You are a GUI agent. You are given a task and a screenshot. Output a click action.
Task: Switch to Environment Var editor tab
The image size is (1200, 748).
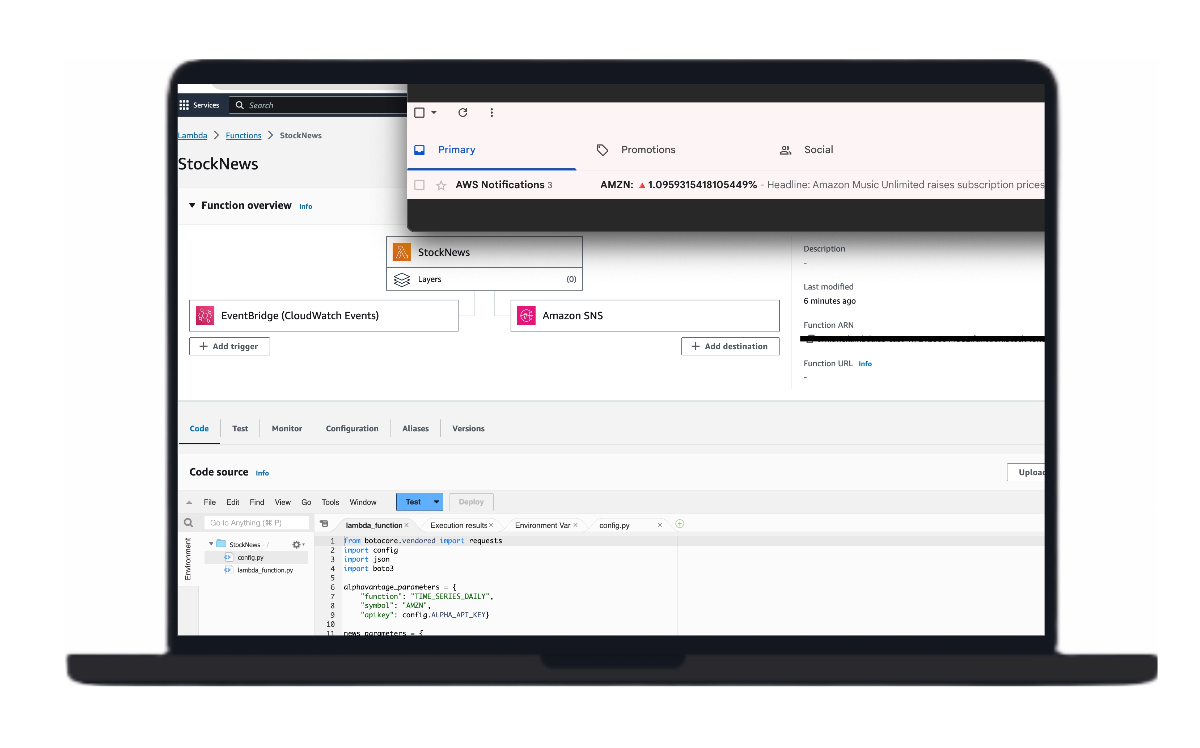pyautogui.click(x=543, y=525)
